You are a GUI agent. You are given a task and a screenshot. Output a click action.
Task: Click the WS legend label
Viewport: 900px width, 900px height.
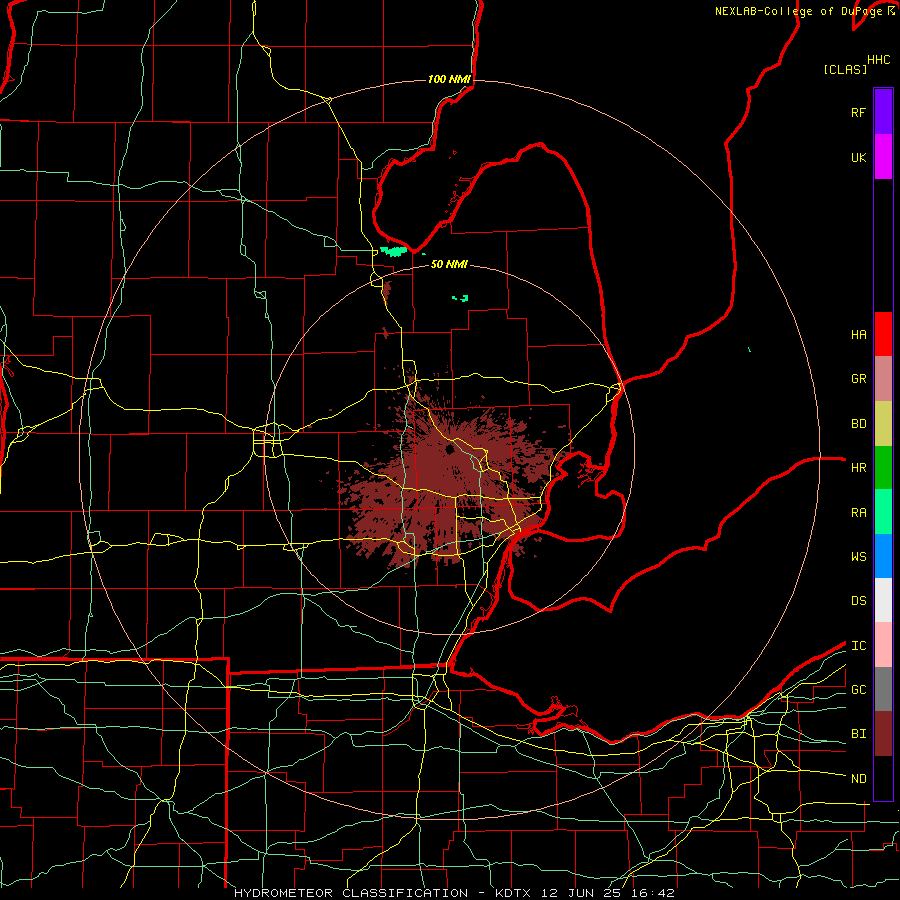tap(858, 557)
